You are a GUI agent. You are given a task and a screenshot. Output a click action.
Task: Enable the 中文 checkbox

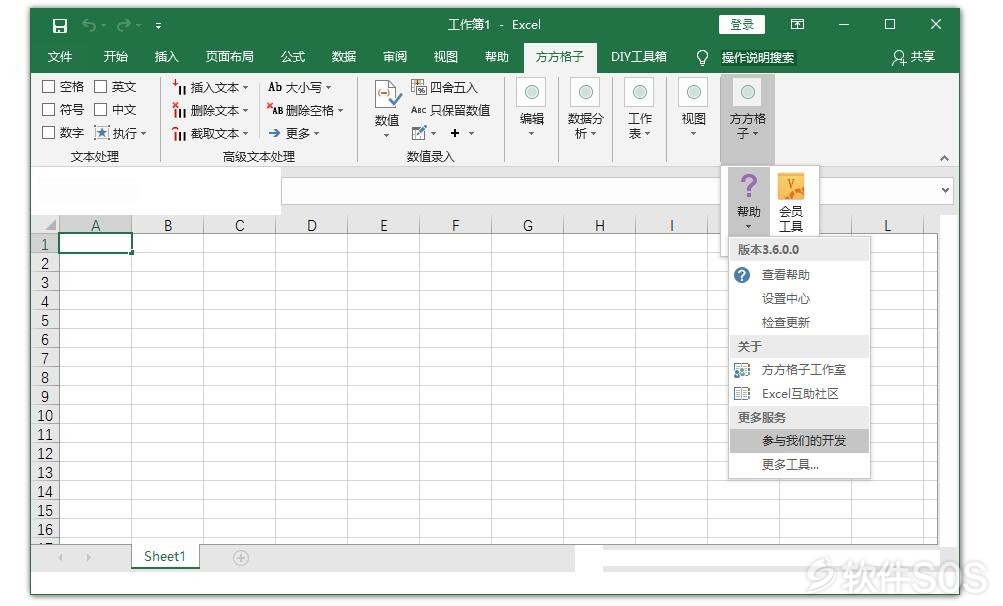click(100, 109)
